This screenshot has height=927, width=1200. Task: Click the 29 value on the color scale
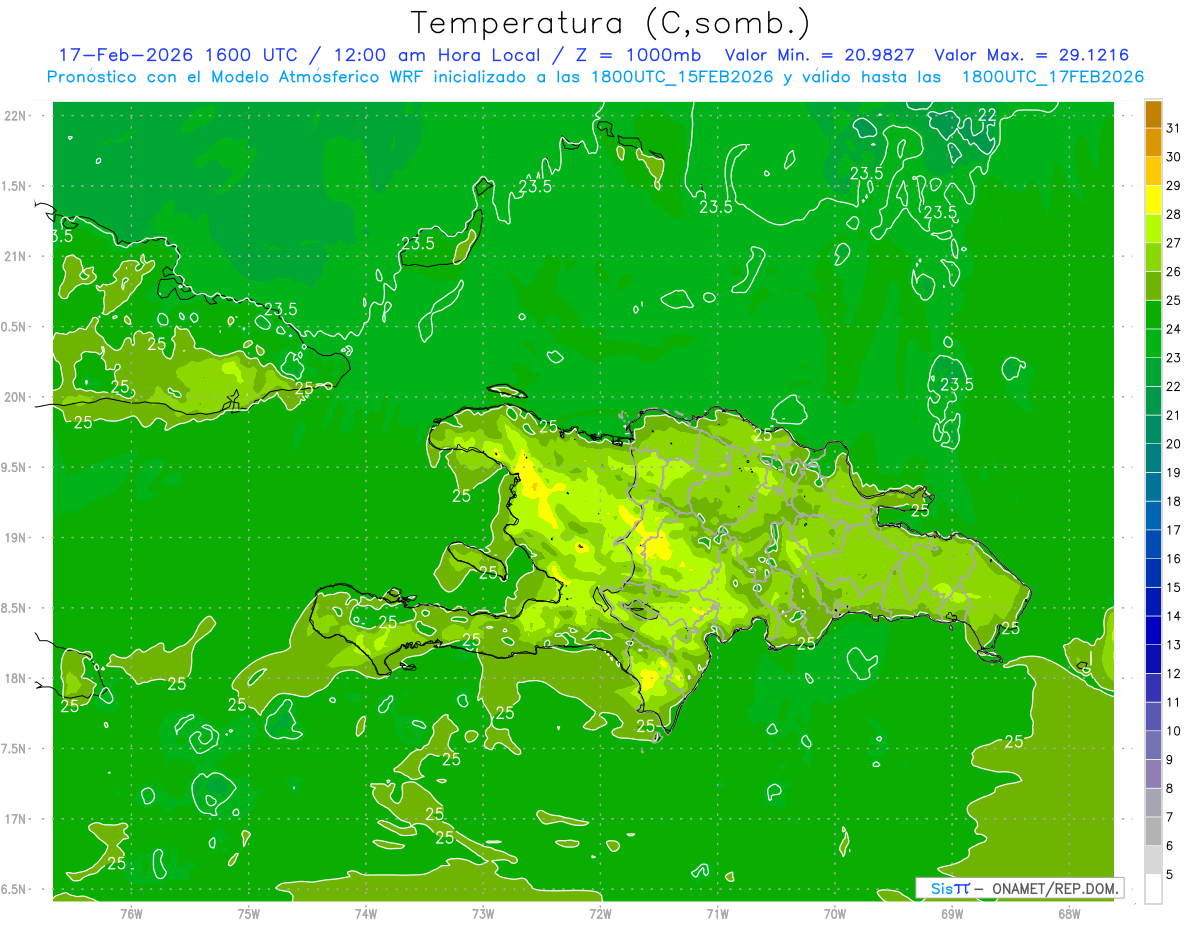click(x=1174, y=186)
